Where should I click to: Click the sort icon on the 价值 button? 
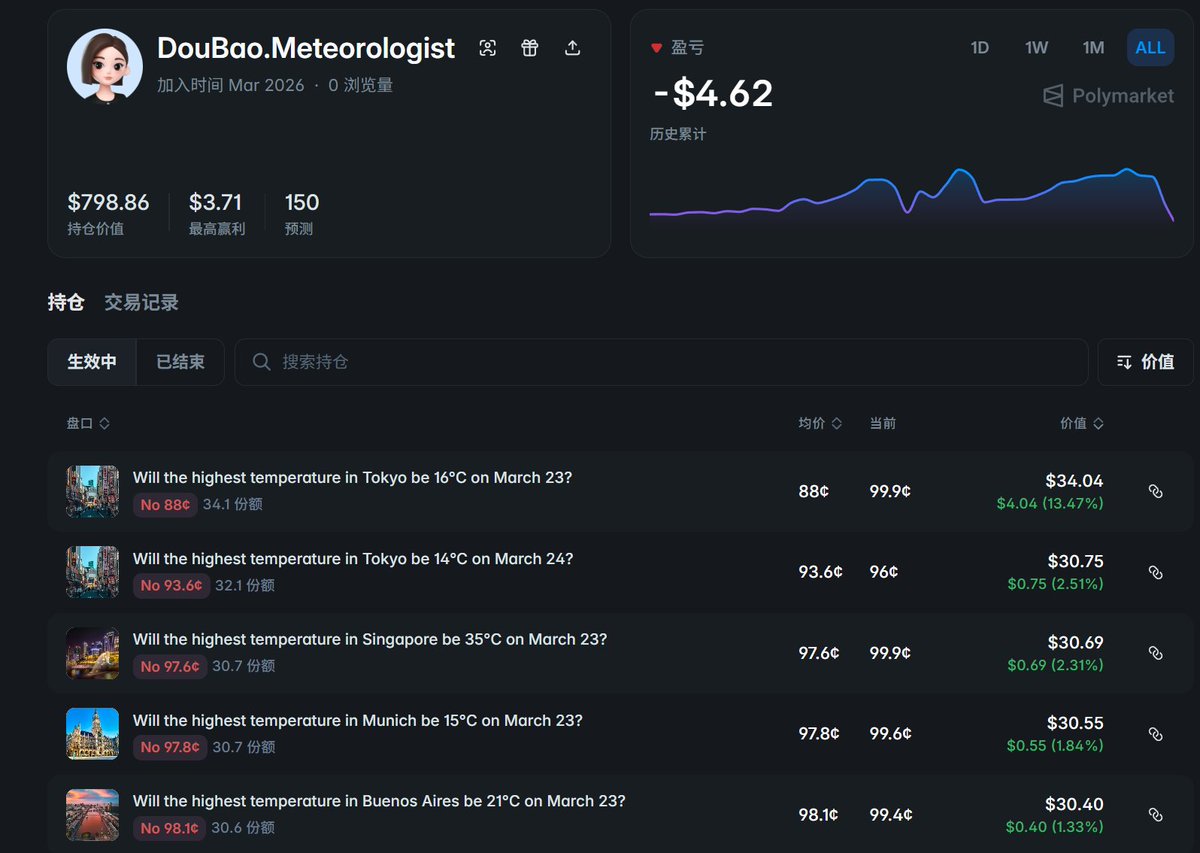click(1124, 362)
